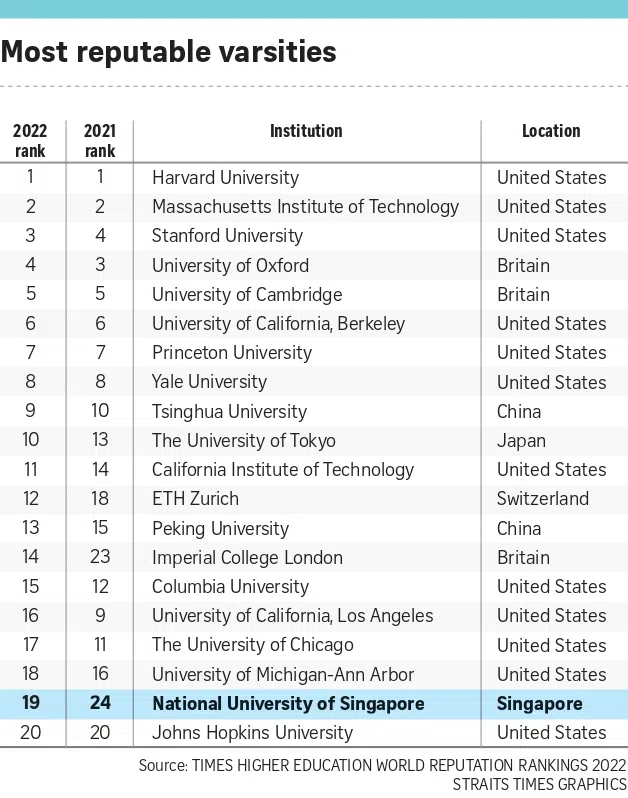Image resolution: width=628 pixels, height=798 pixels.
Task: Click the University of Oxford entry
Action: tap(230, 265)
